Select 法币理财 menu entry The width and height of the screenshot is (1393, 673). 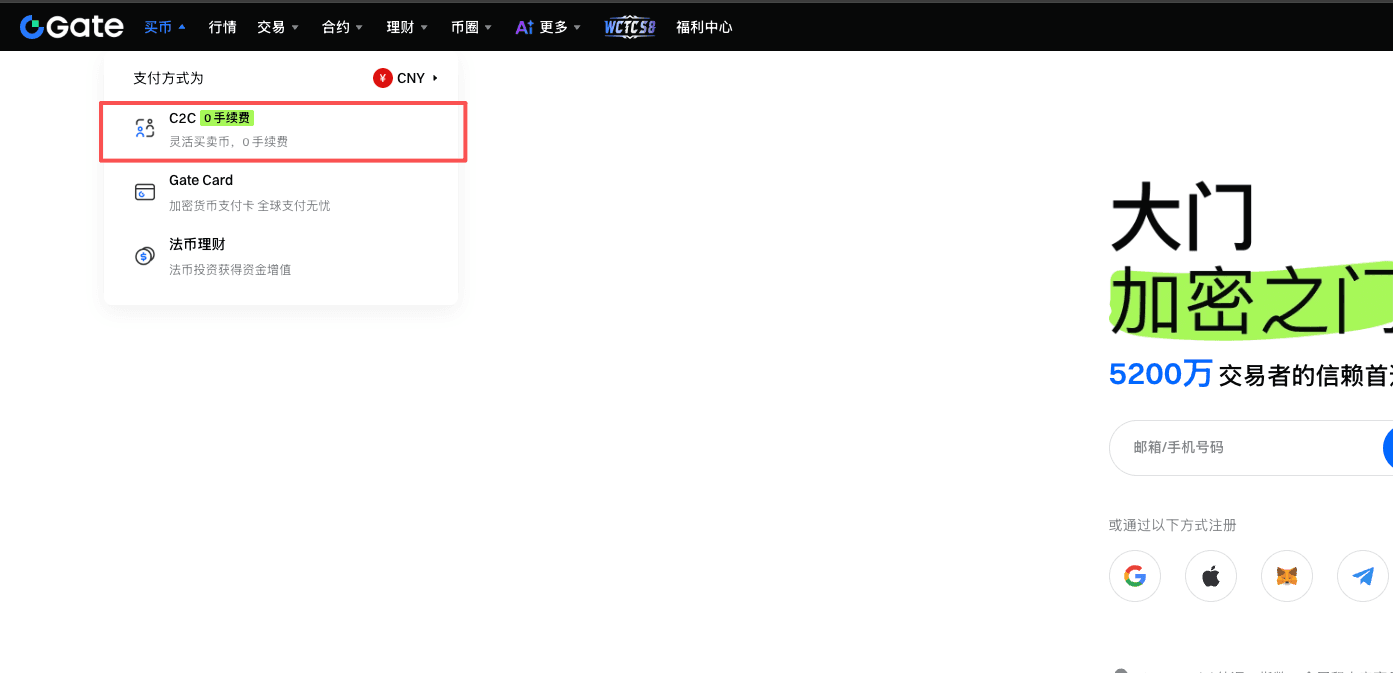281,256
